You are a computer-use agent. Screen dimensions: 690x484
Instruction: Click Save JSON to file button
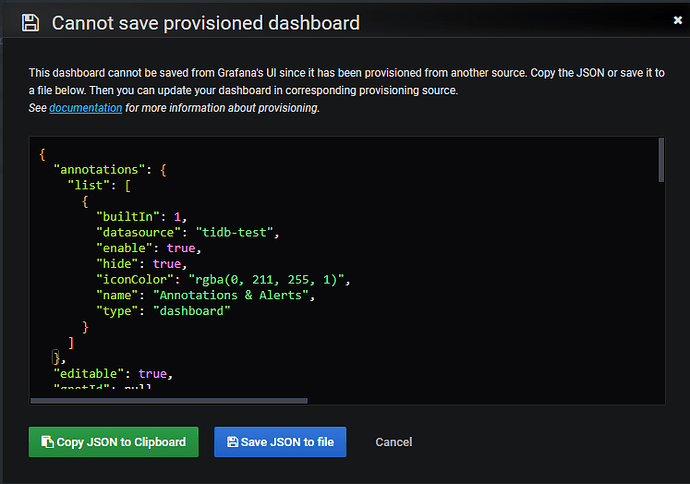[280, 442]
